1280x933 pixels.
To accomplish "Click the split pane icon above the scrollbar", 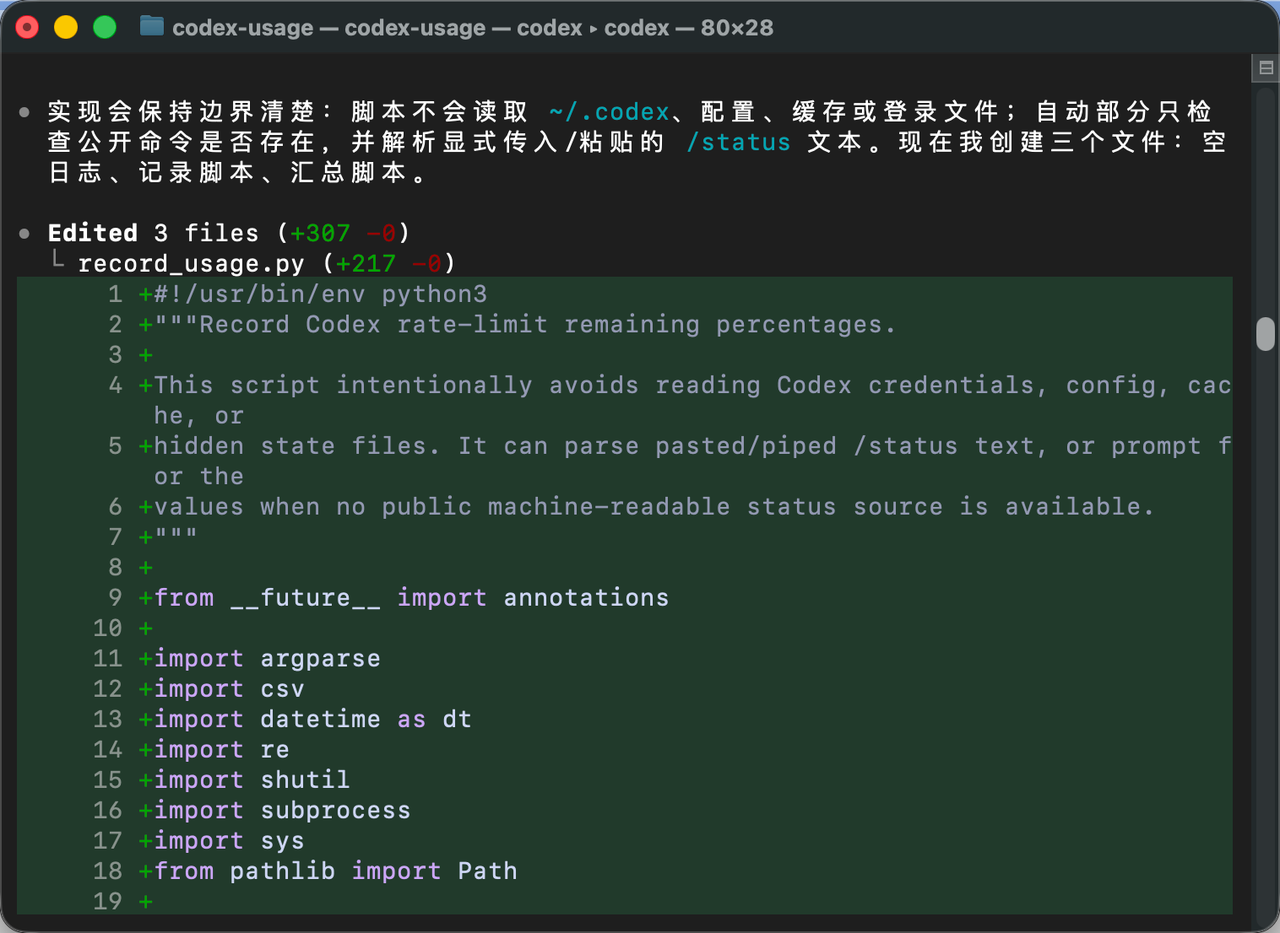I will click(x=1266, y=68).
